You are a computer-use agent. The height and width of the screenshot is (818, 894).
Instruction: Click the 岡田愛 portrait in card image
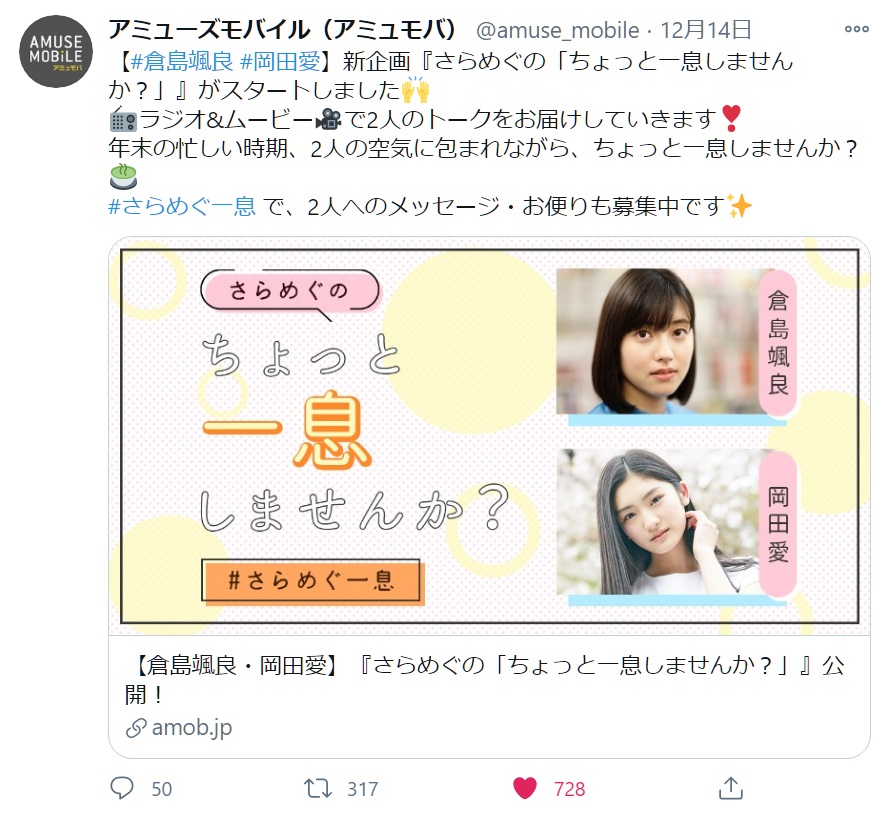659,522
